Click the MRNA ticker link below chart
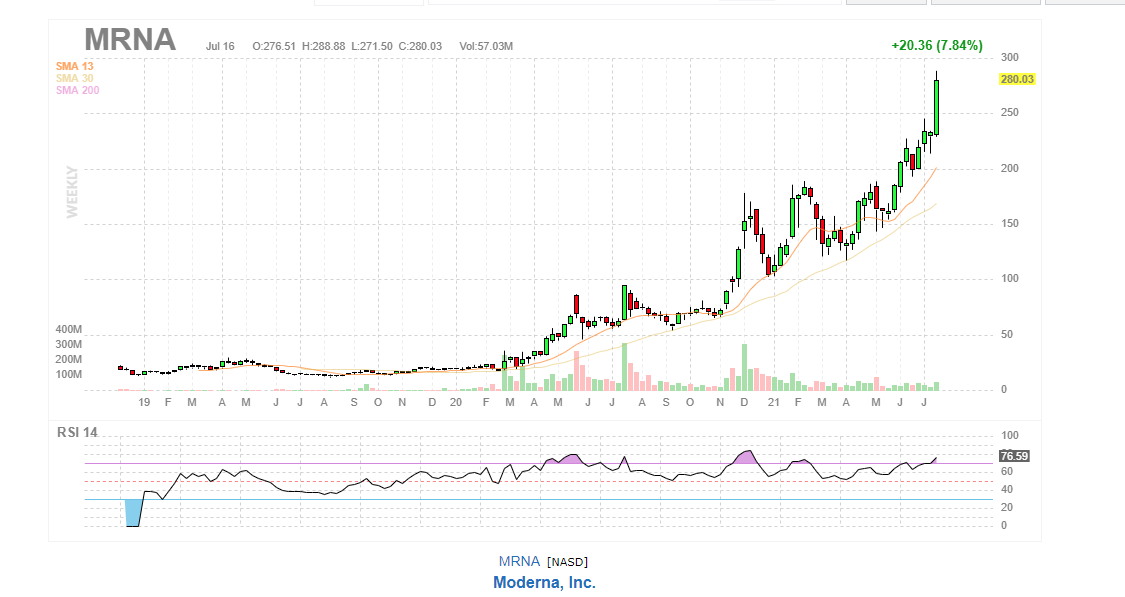The width and height of the screenshot is (1125, 597). (x=519, y=561)
